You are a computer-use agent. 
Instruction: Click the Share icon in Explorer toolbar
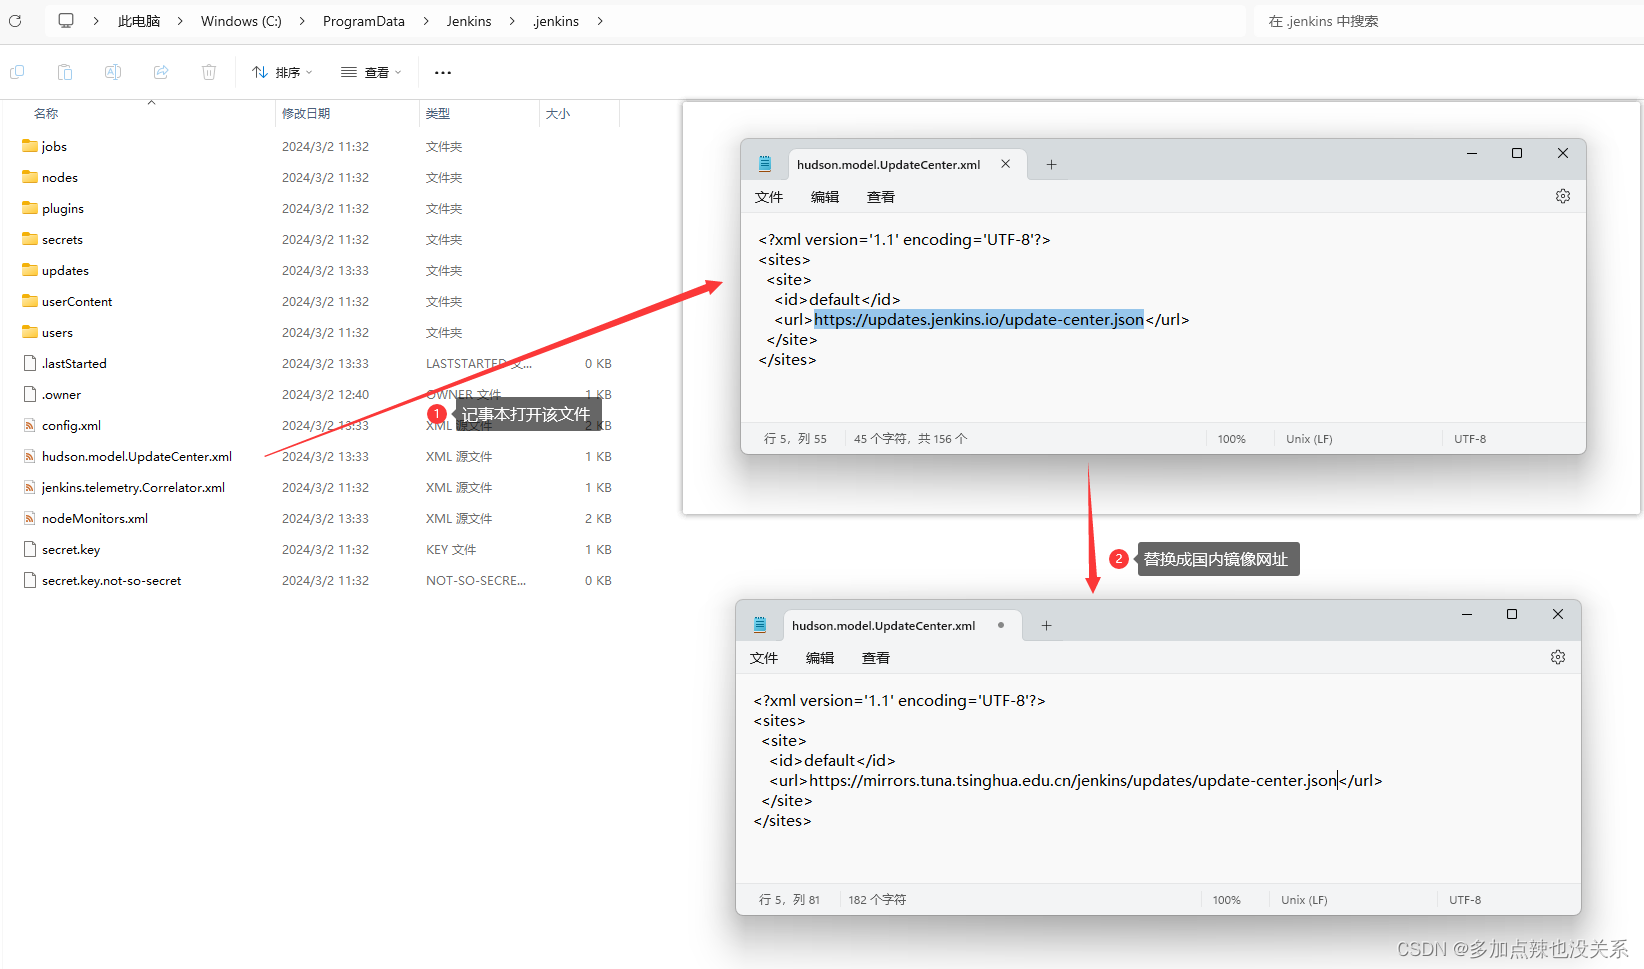tap(161, 72)
